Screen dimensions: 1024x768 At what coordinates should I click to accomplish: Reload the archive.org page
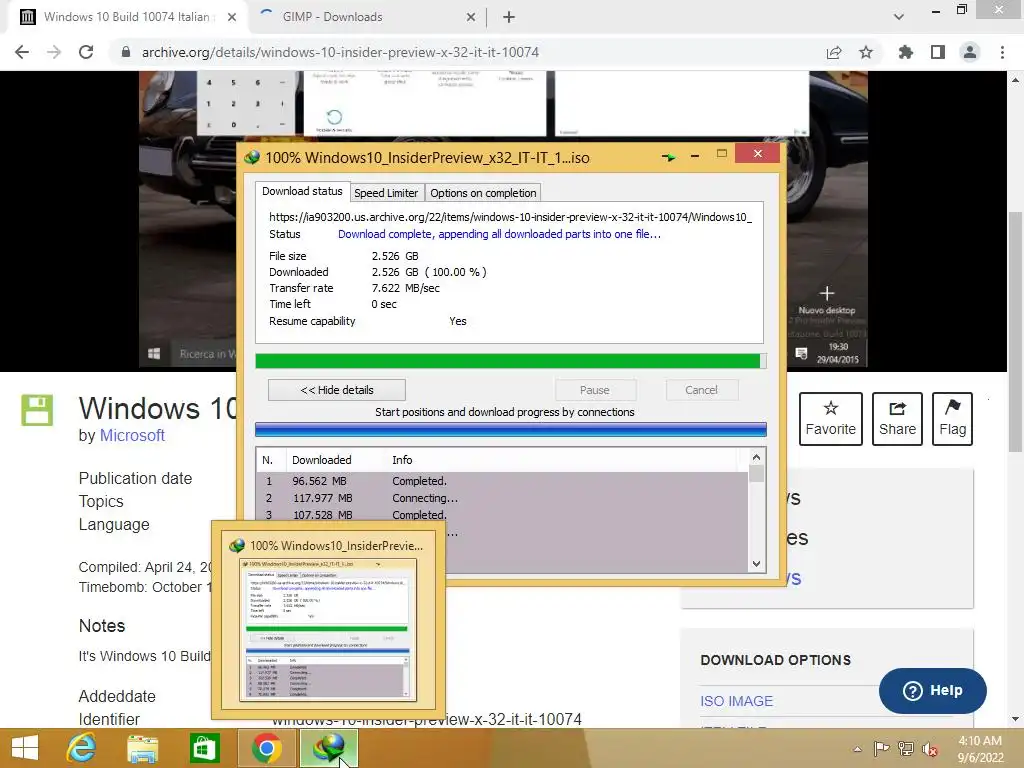tap(86, 52)
